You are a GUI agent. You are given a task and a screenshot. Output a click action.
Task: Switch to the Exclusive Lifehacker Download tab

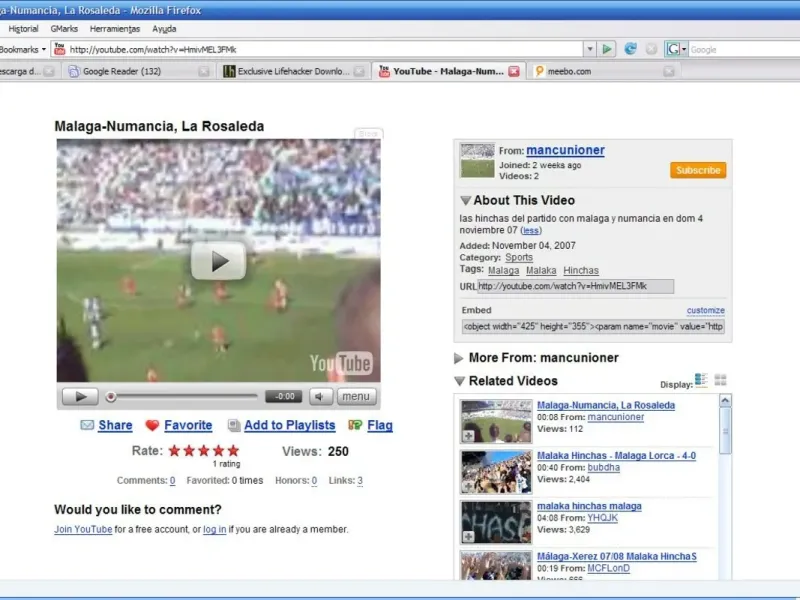tap(294, 71)
